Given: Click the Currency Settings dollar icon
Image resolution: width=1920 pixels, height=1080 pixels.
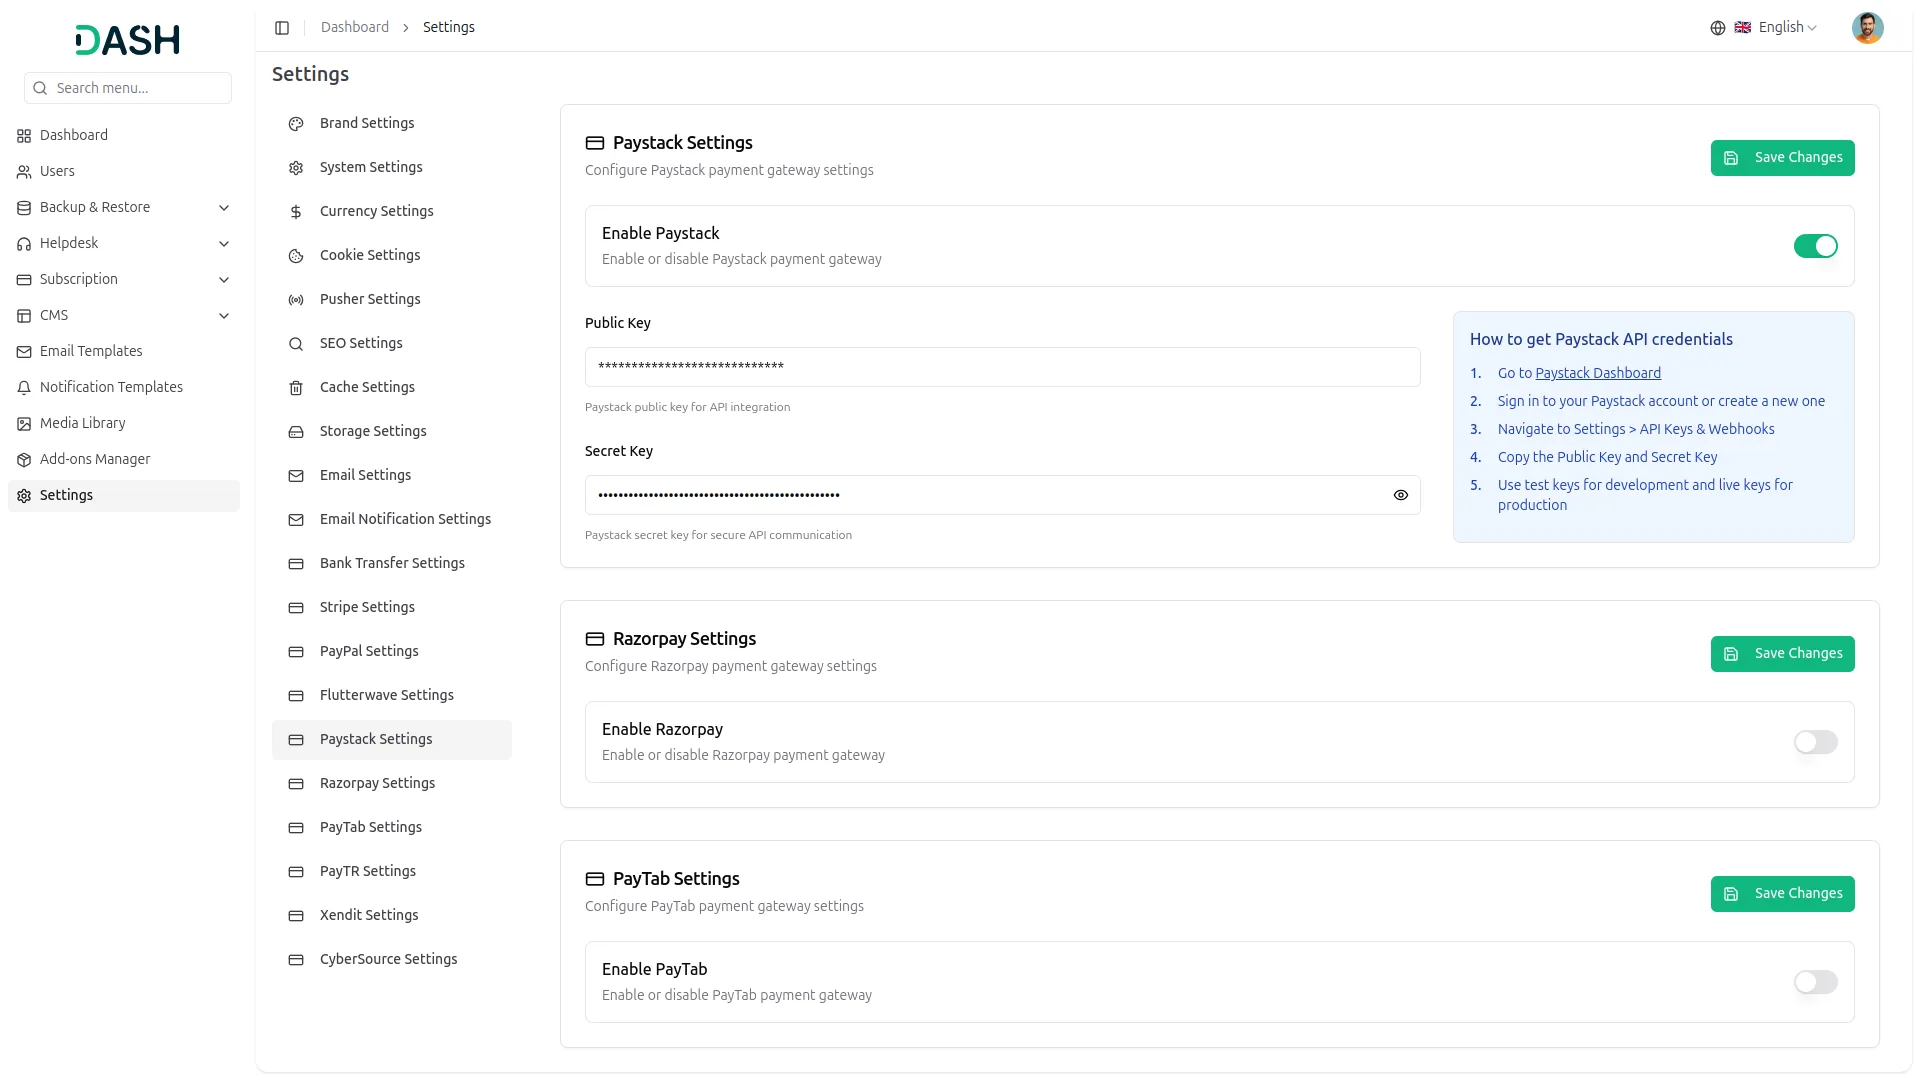Looking at the screenshot, I should pos(296,212).
